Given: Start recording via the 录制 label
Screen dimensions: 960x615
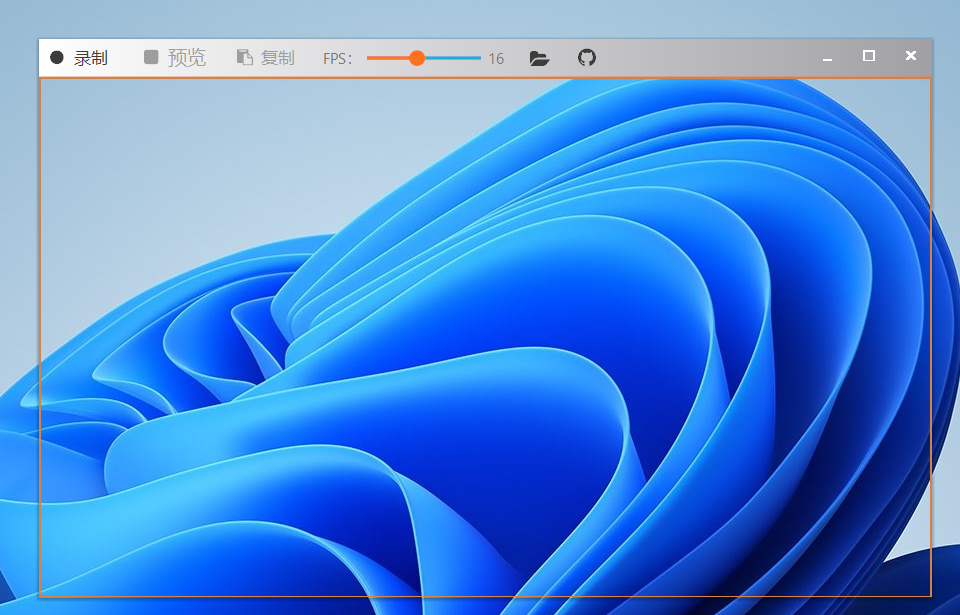Looking at the screenshot, I should (90, 58).
